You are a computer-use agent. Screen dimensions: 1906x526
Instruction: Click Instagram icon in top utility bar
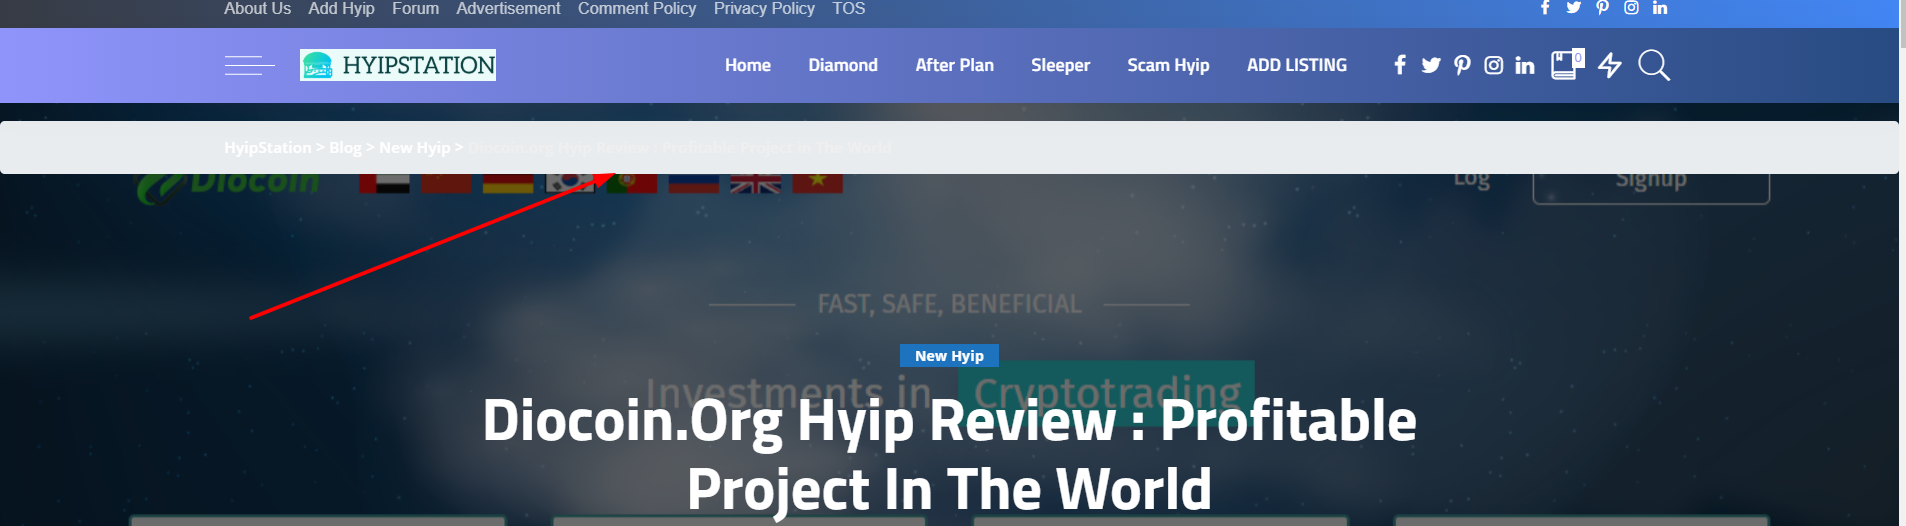click(1631, 7)
